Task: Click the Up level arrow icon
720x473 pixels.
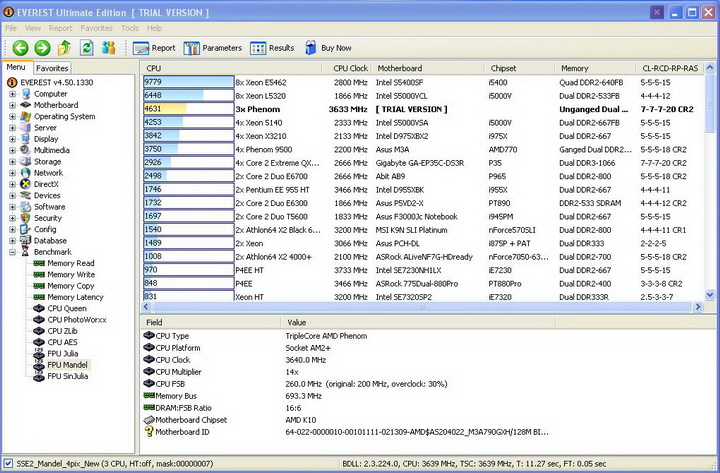Action: [x=64, y=48]
